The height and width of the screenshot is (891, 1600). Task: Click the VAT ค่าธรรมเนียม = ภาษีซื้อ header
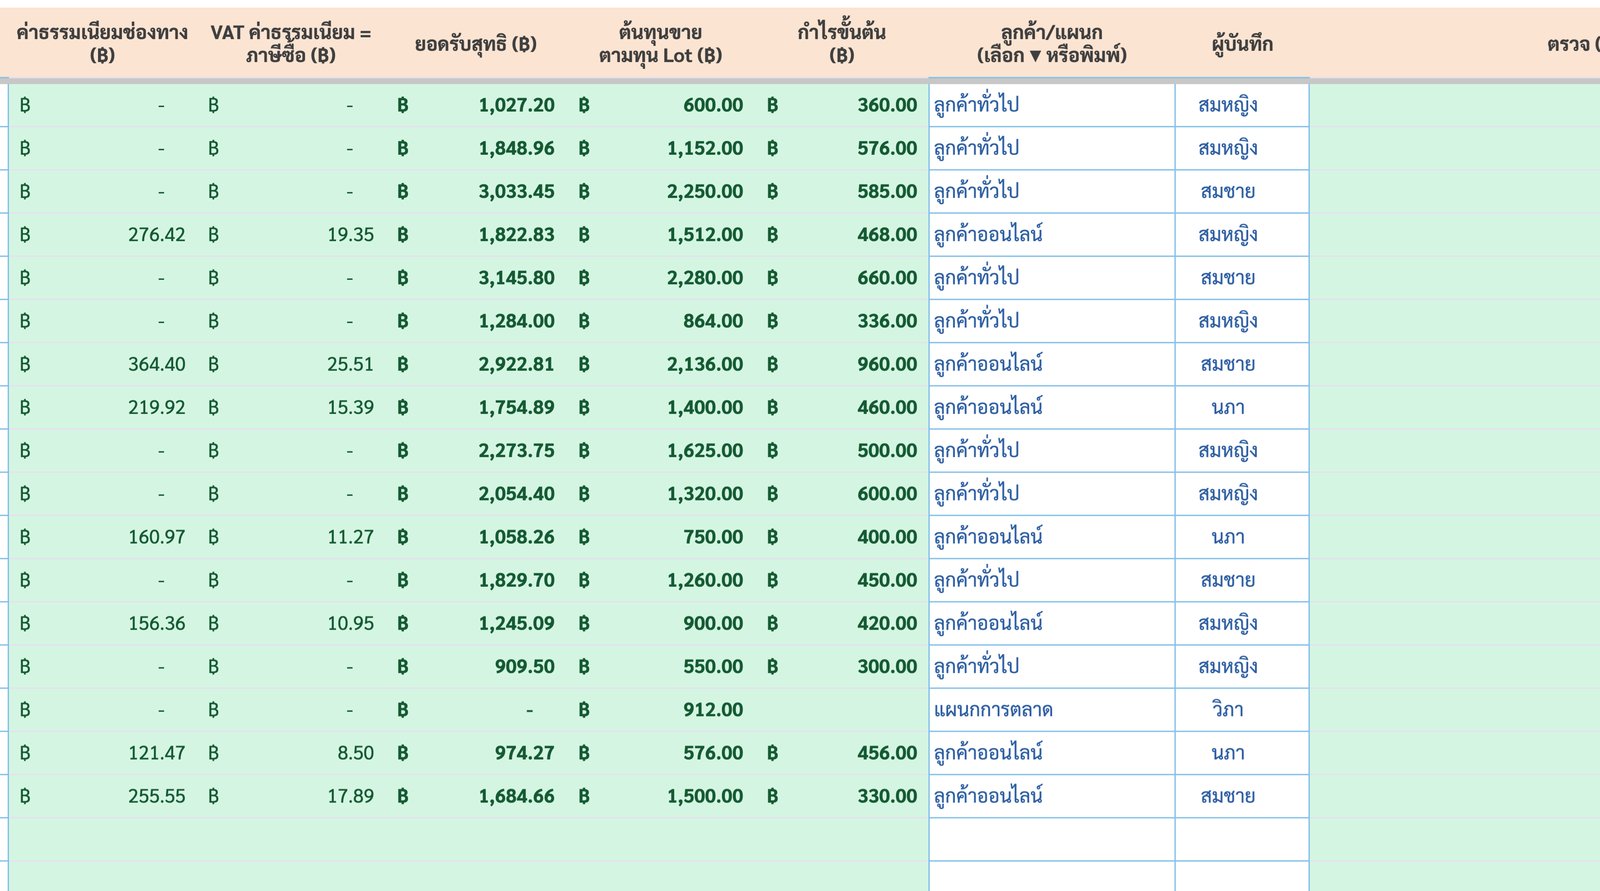[x=290, y=44]
